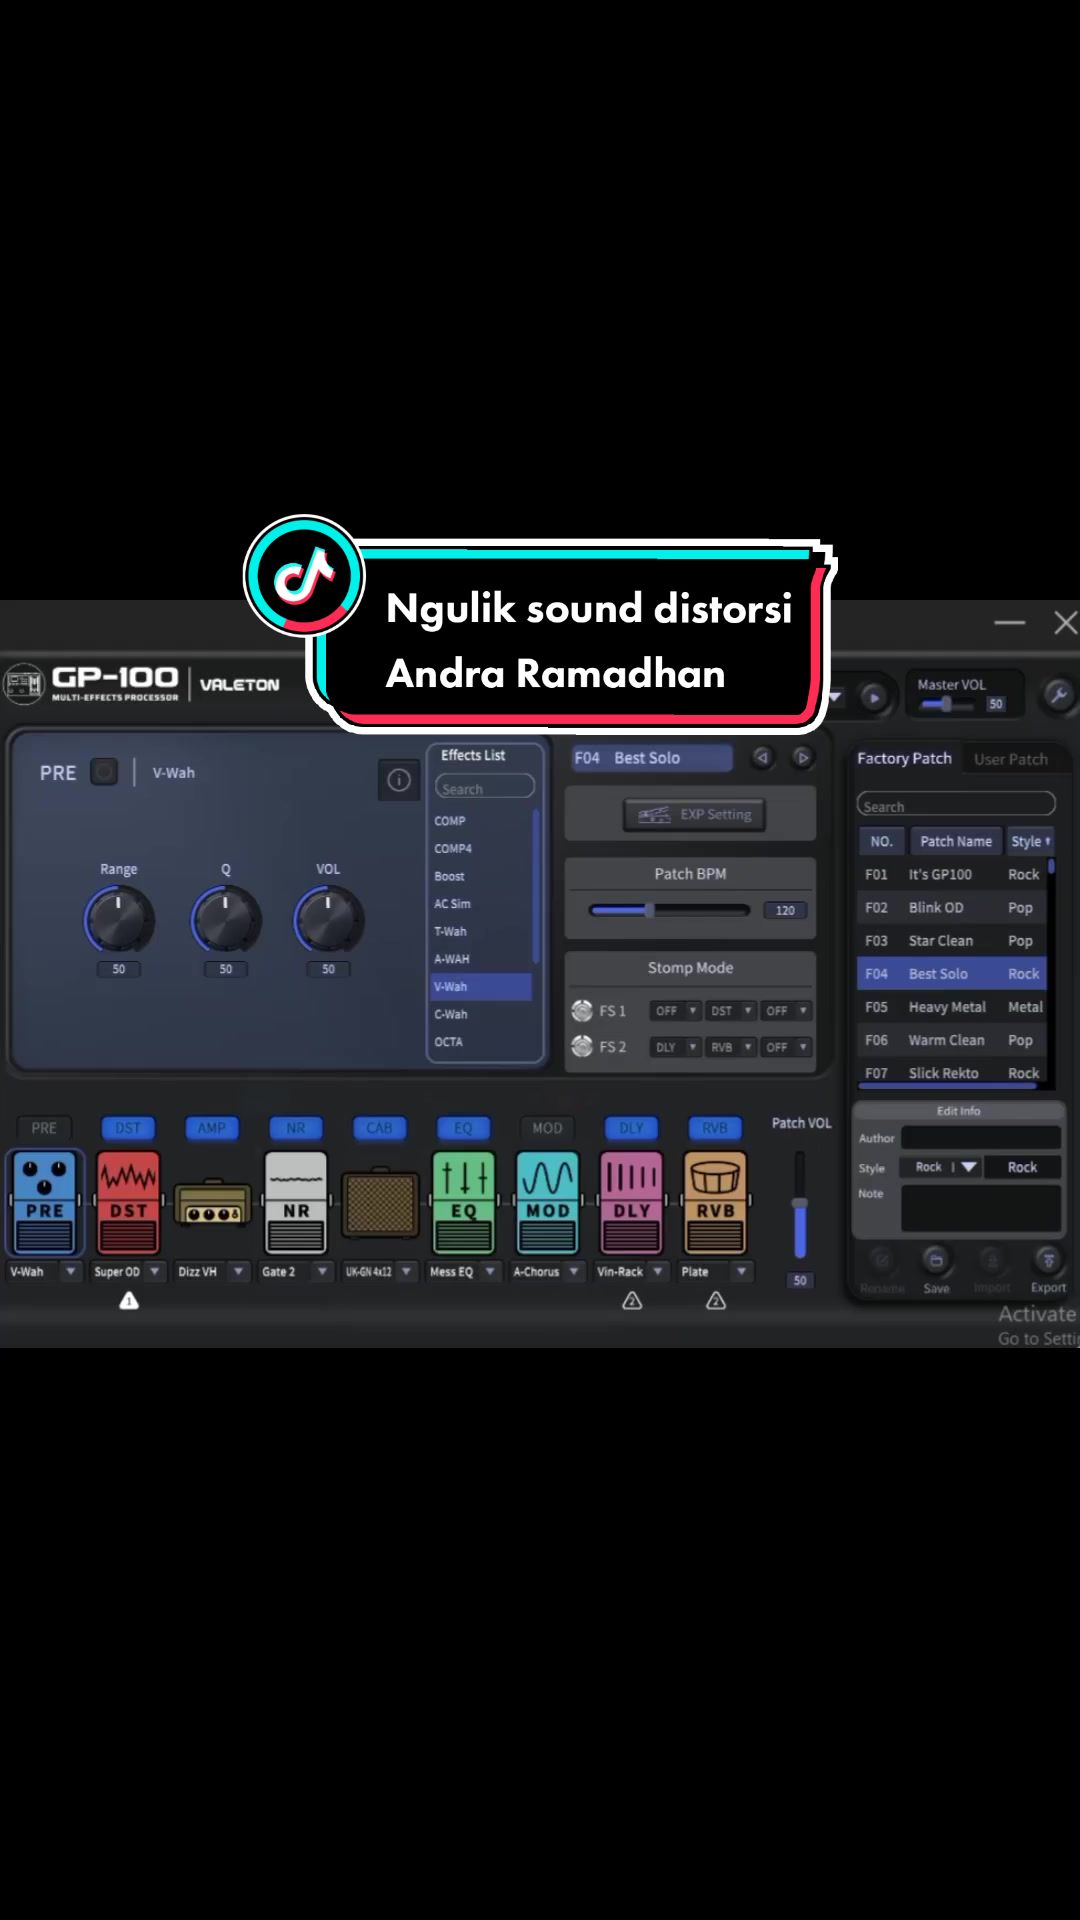Click the Patch BPM slider
Image resolution: width=1080 pixels, height=1920 pixels.
(x=669, y=910)
